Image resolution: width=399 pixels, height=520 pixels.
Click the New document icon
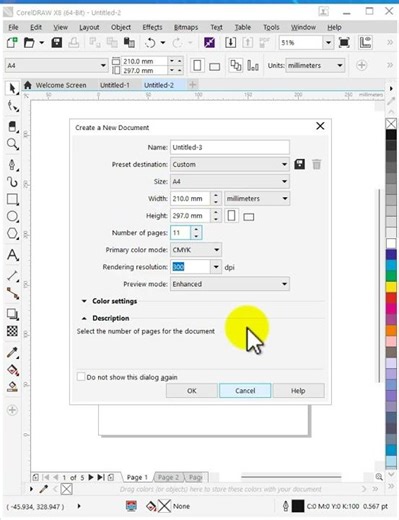coord(12,43)
